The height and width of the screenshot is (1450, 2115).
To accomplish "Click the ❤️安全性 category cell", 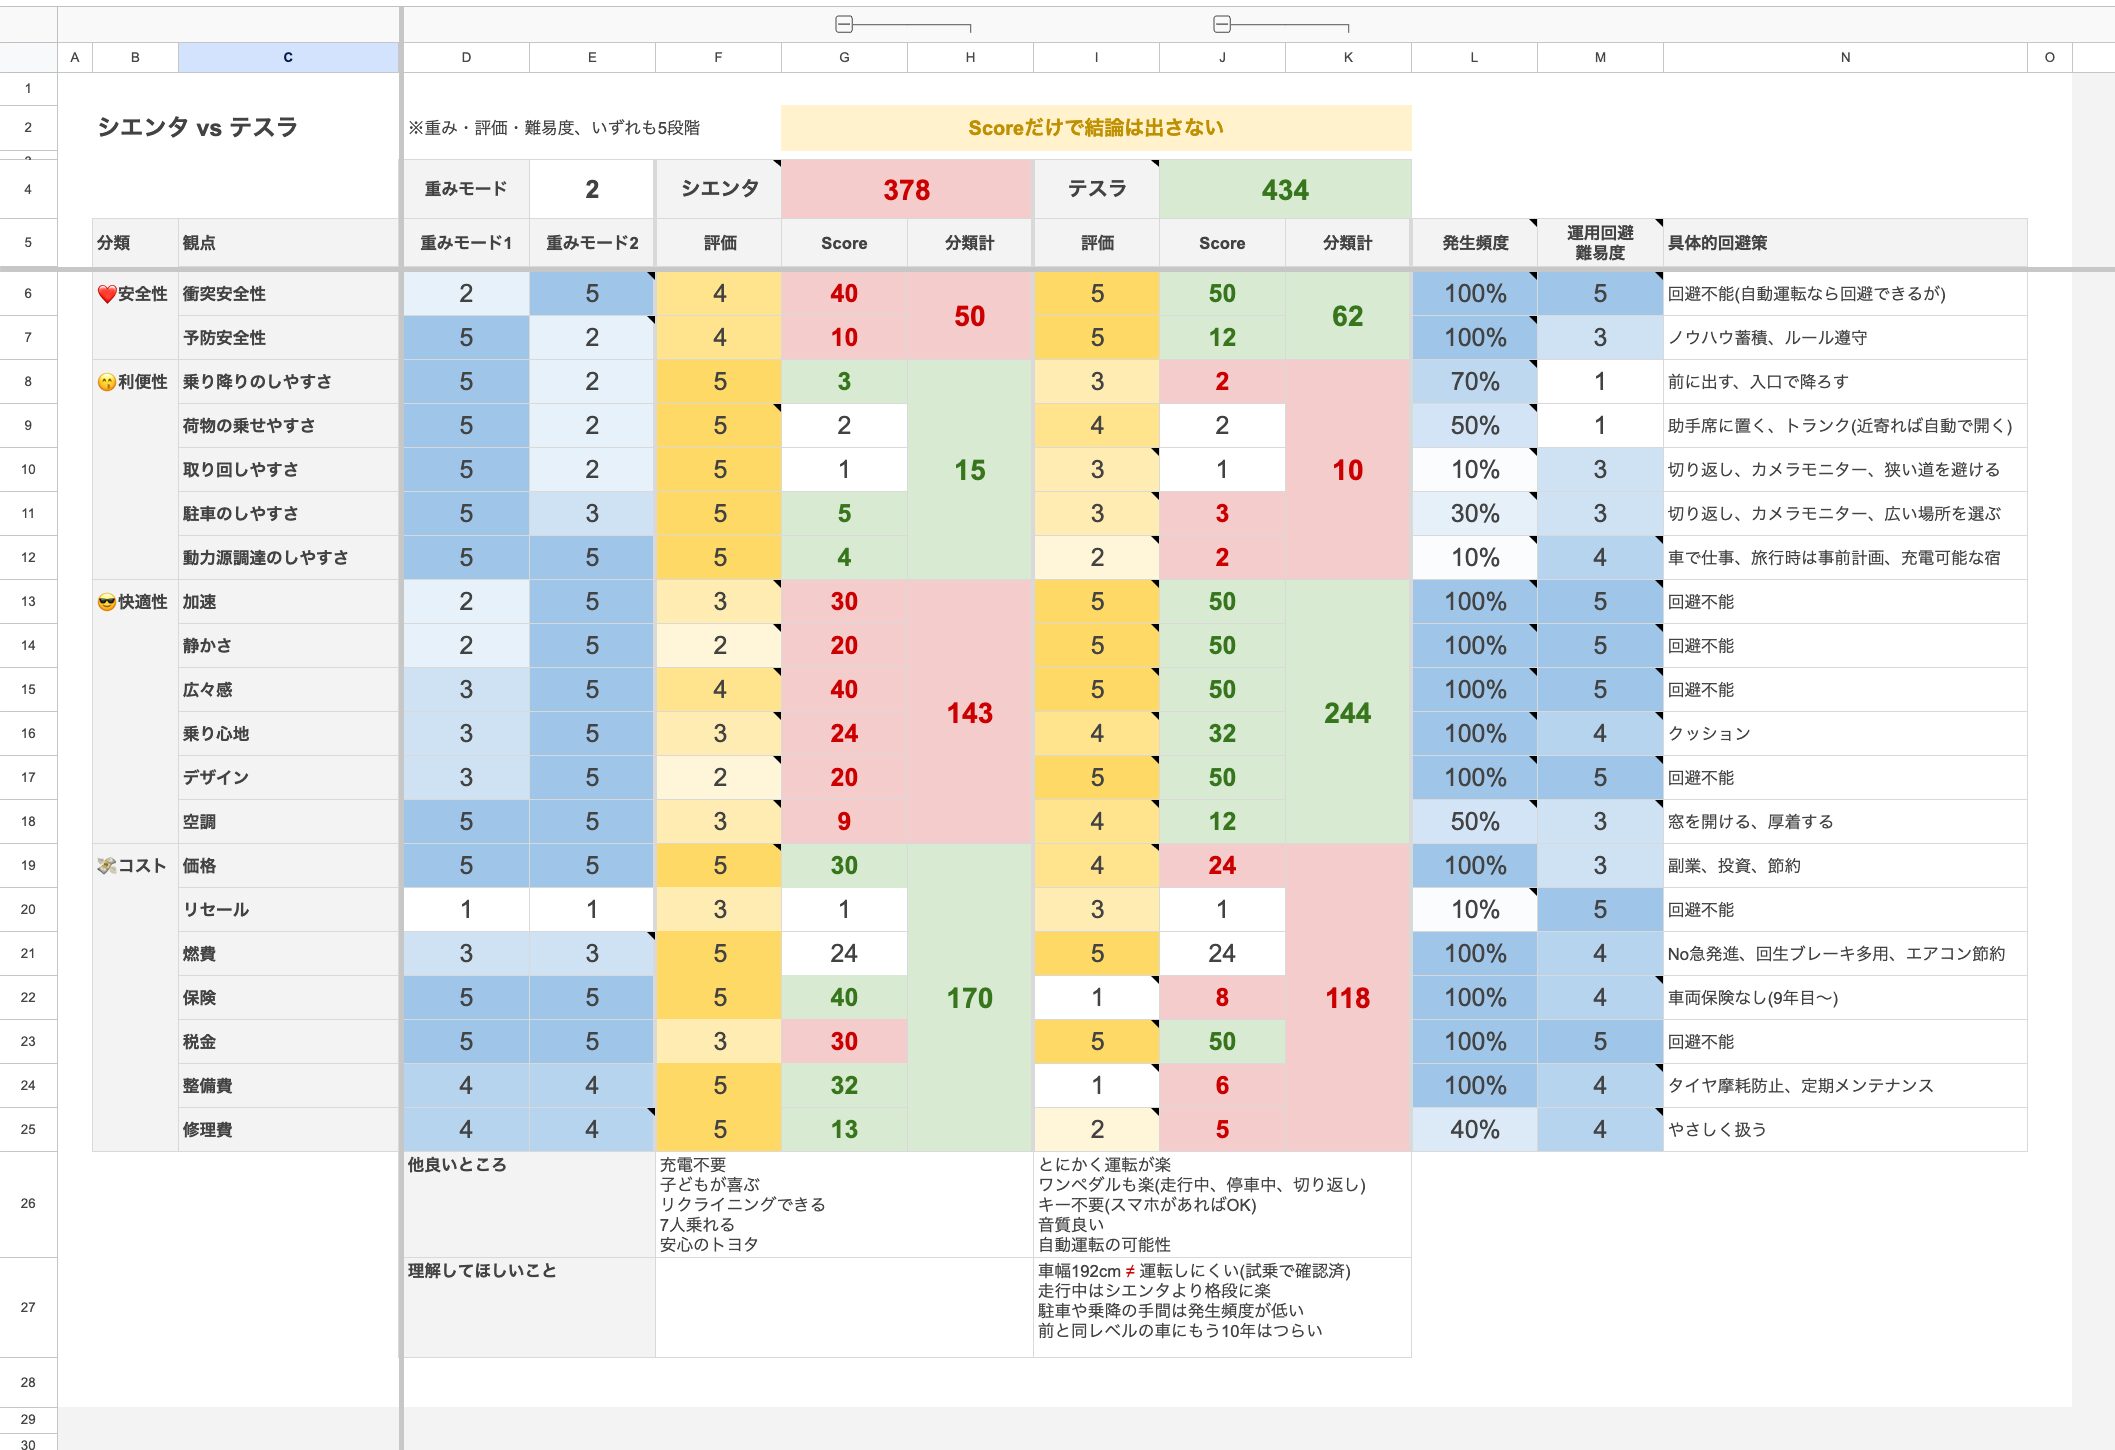I will 134,294.
